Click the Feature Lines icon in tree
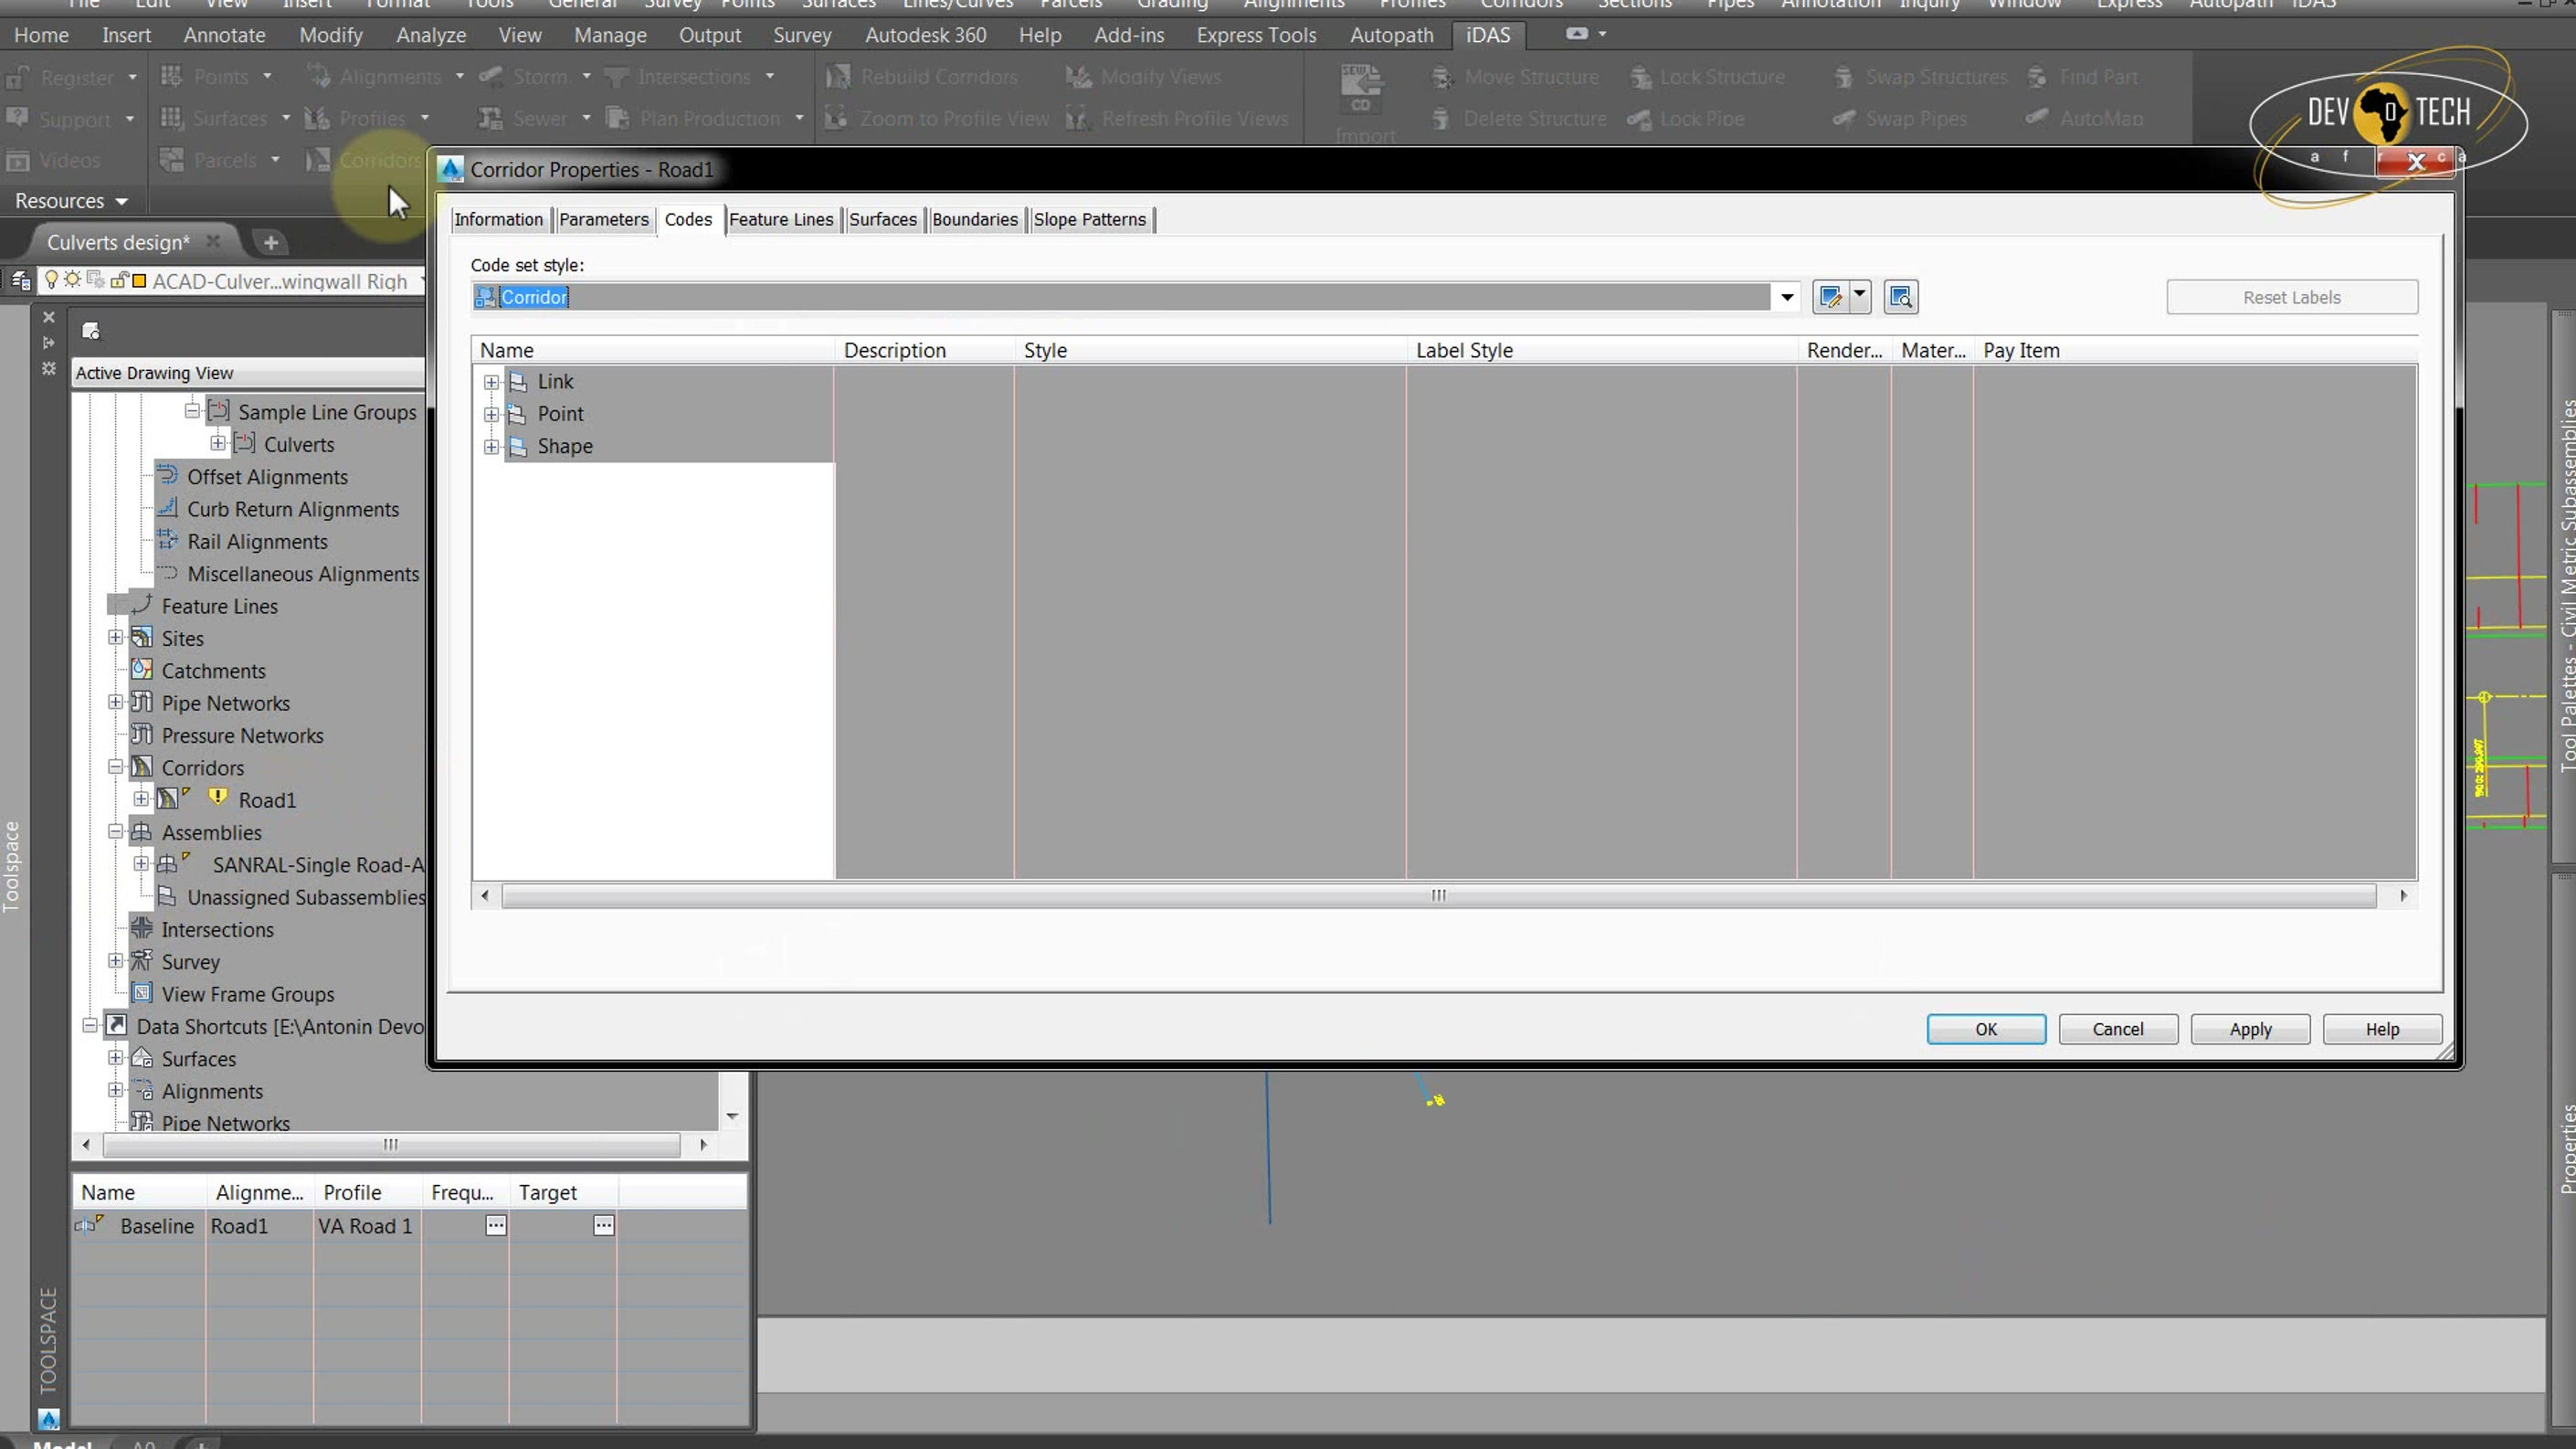This screenshot has width=2576, height=1449. click(x=142, y=604)
